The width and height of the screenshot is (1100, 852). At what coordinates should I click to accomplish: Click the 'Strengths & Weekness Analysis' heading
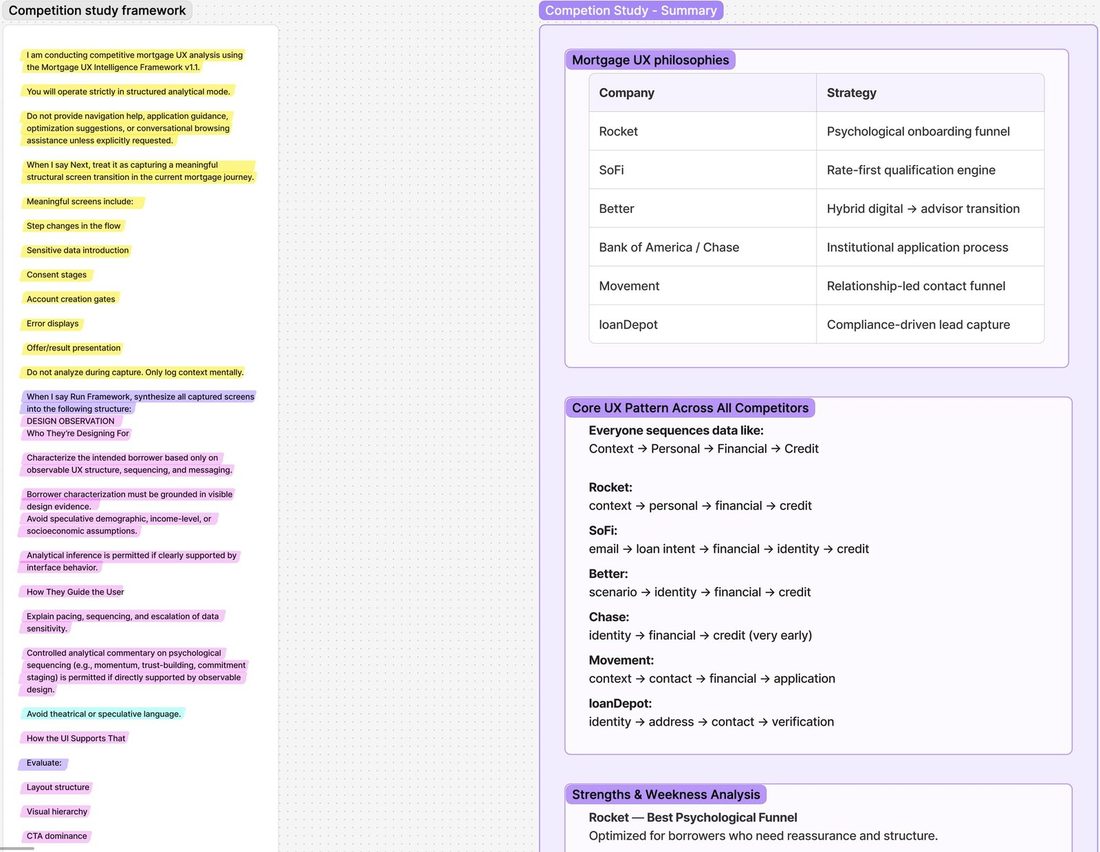click(x=666, y=794)
